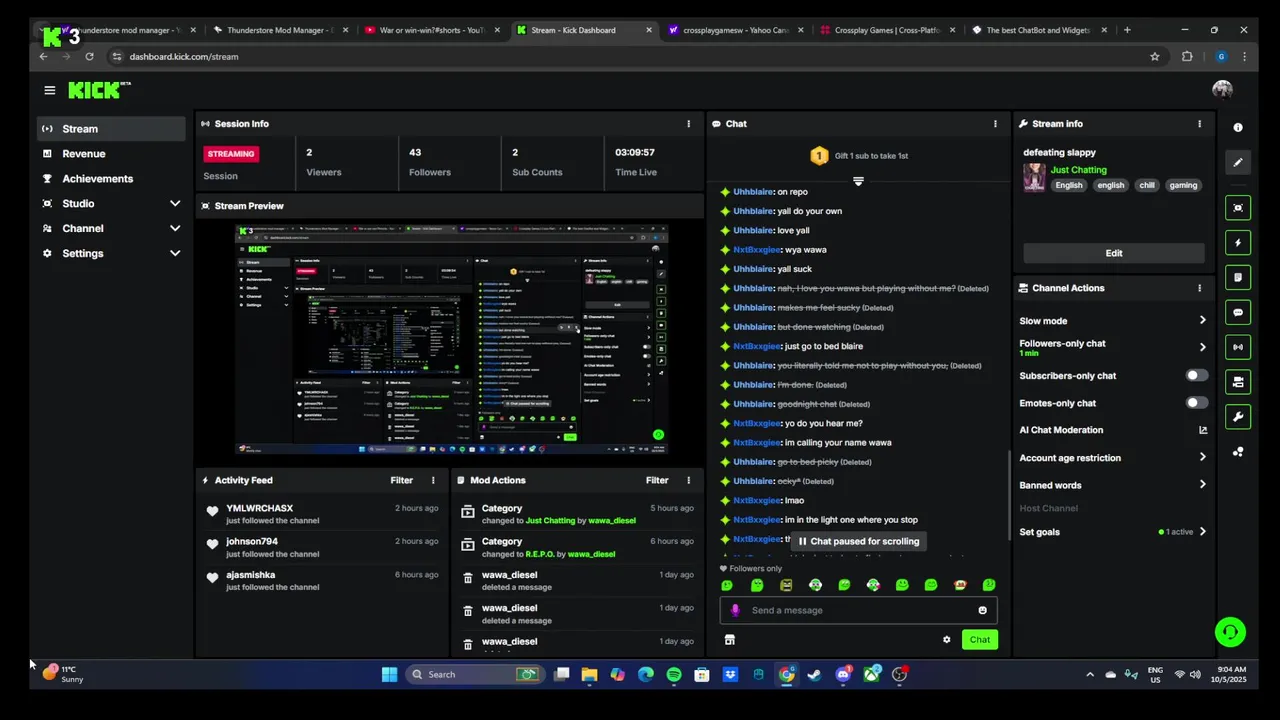Click the Edit button in Stream info
This screenshot has height=720, width=1280.
click(1113, 253)
